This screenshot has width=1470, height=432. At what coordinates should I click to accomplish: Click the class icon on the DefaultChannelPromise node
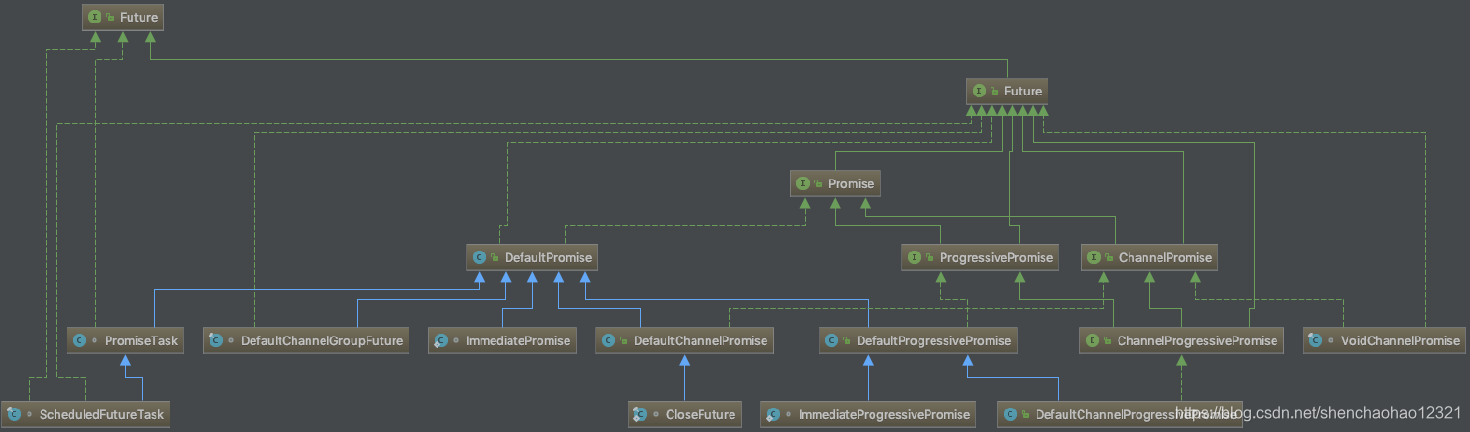click(x=608, y=340)
